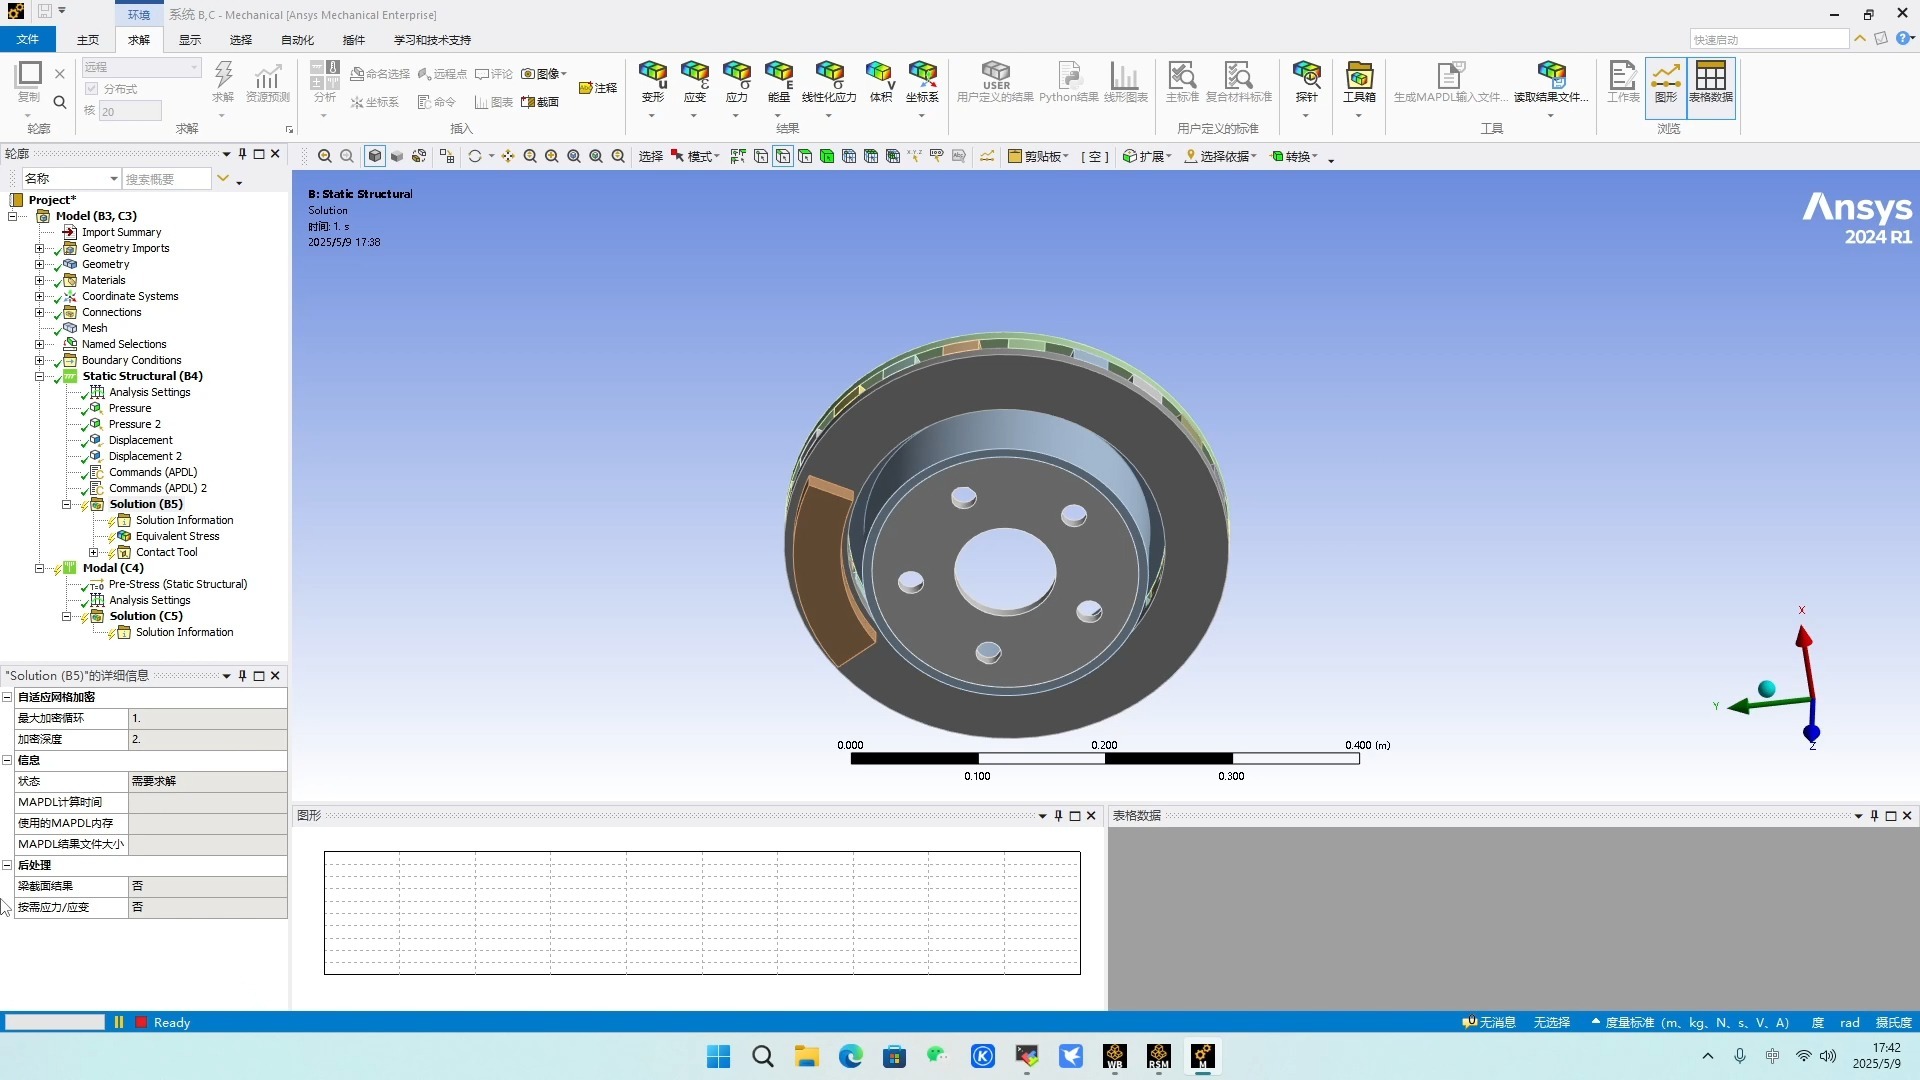
Task: Open Microsoft Edge from the taskbar
Action: pos(850,1056)
